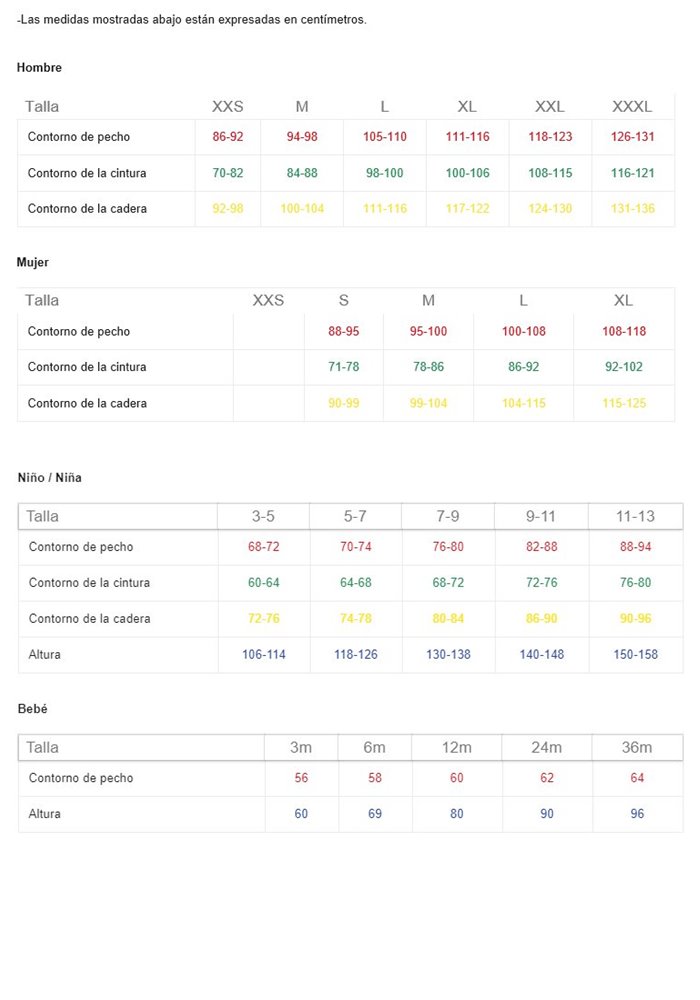Select men's chest value 86-92
Viewport: 700px width, 1000px height.
pos(228,137)
